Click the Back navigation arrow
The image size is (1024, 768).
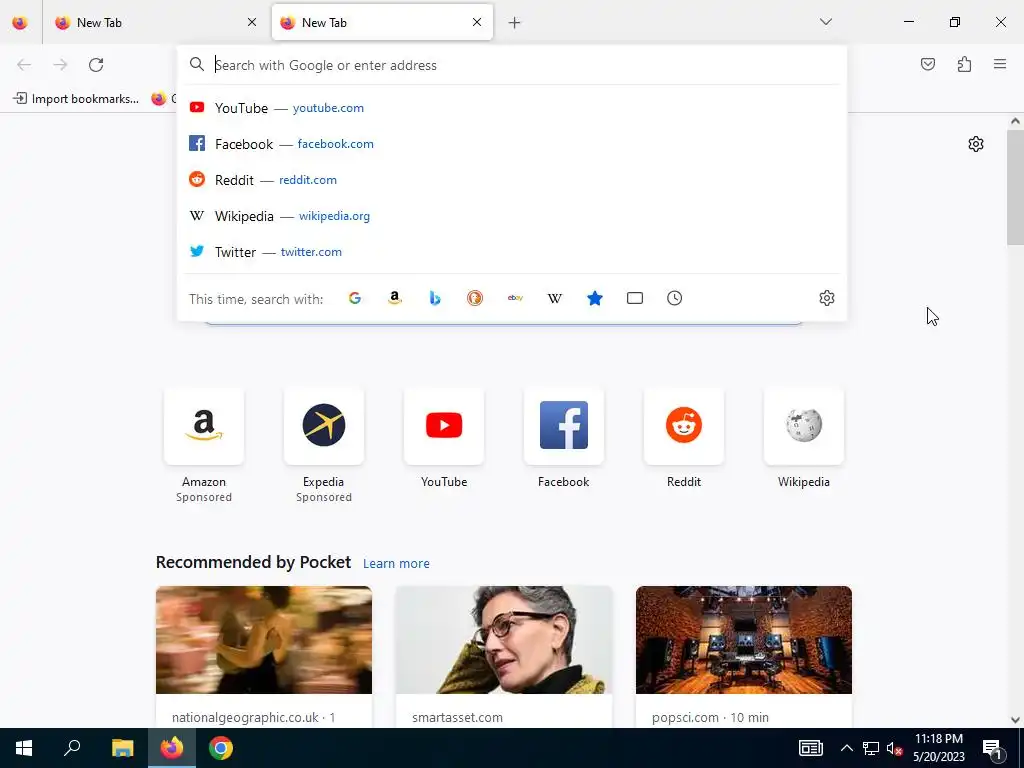click(24, 65)
